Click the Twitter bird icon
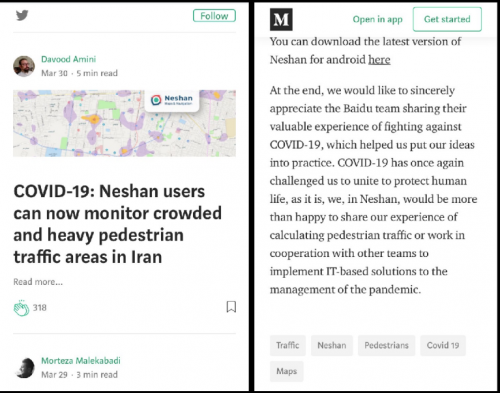Viewport: 500px width, 393px height. coord(22,15)
